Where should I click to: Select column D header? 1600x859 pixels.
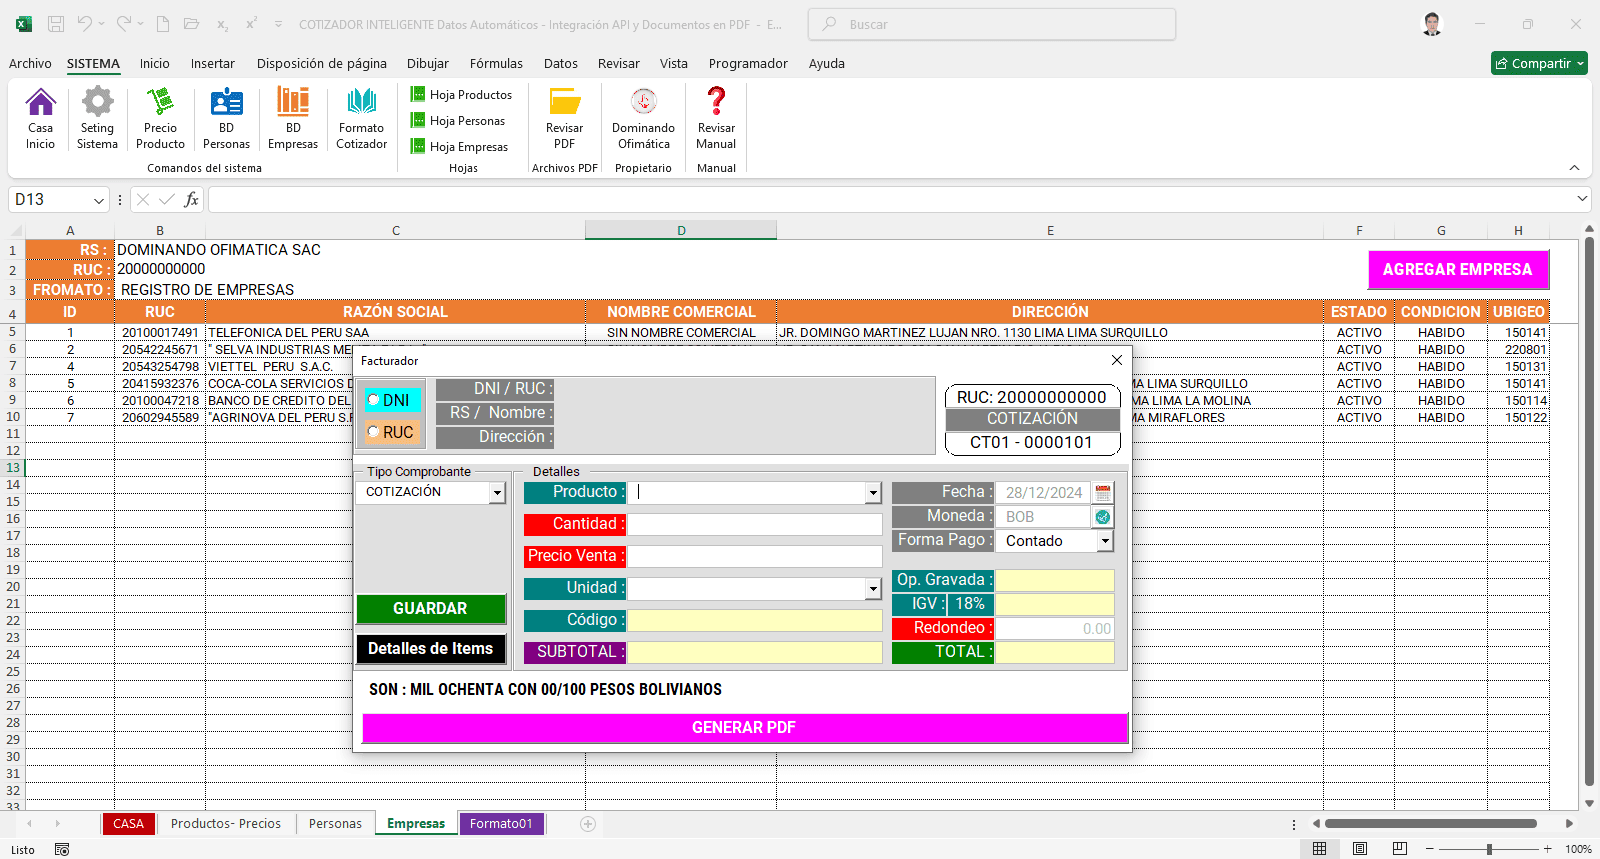[x=681, y=230]
